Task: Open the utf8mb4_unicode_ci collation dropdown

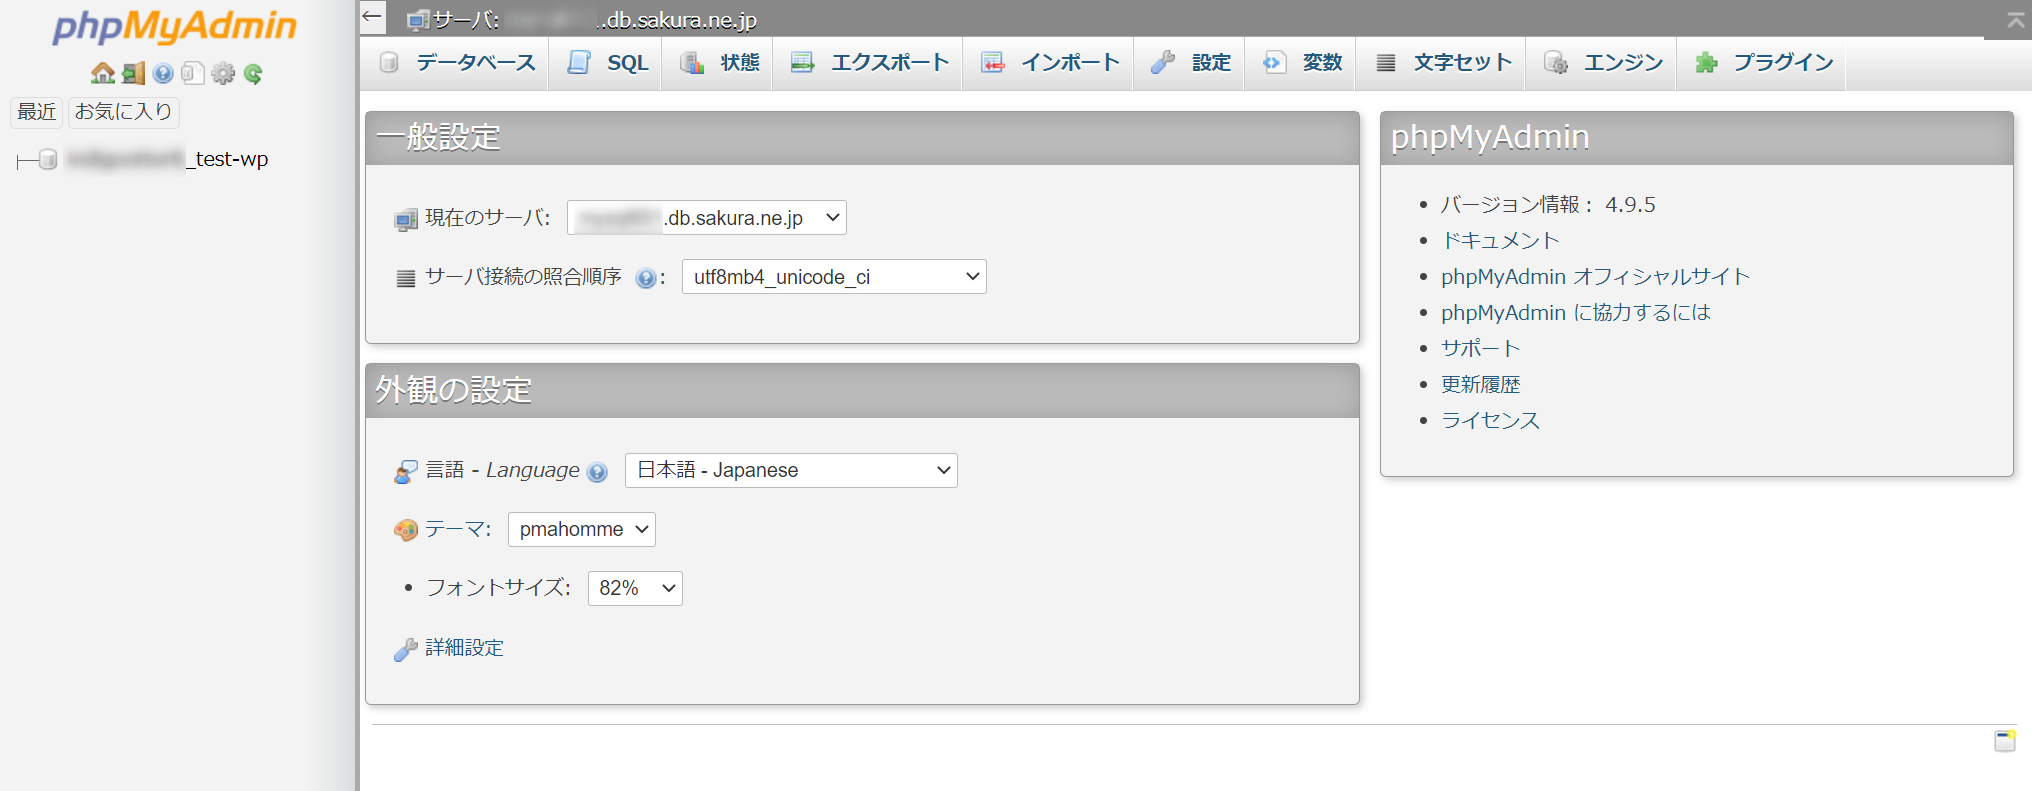Action: [x=834, y=277]
